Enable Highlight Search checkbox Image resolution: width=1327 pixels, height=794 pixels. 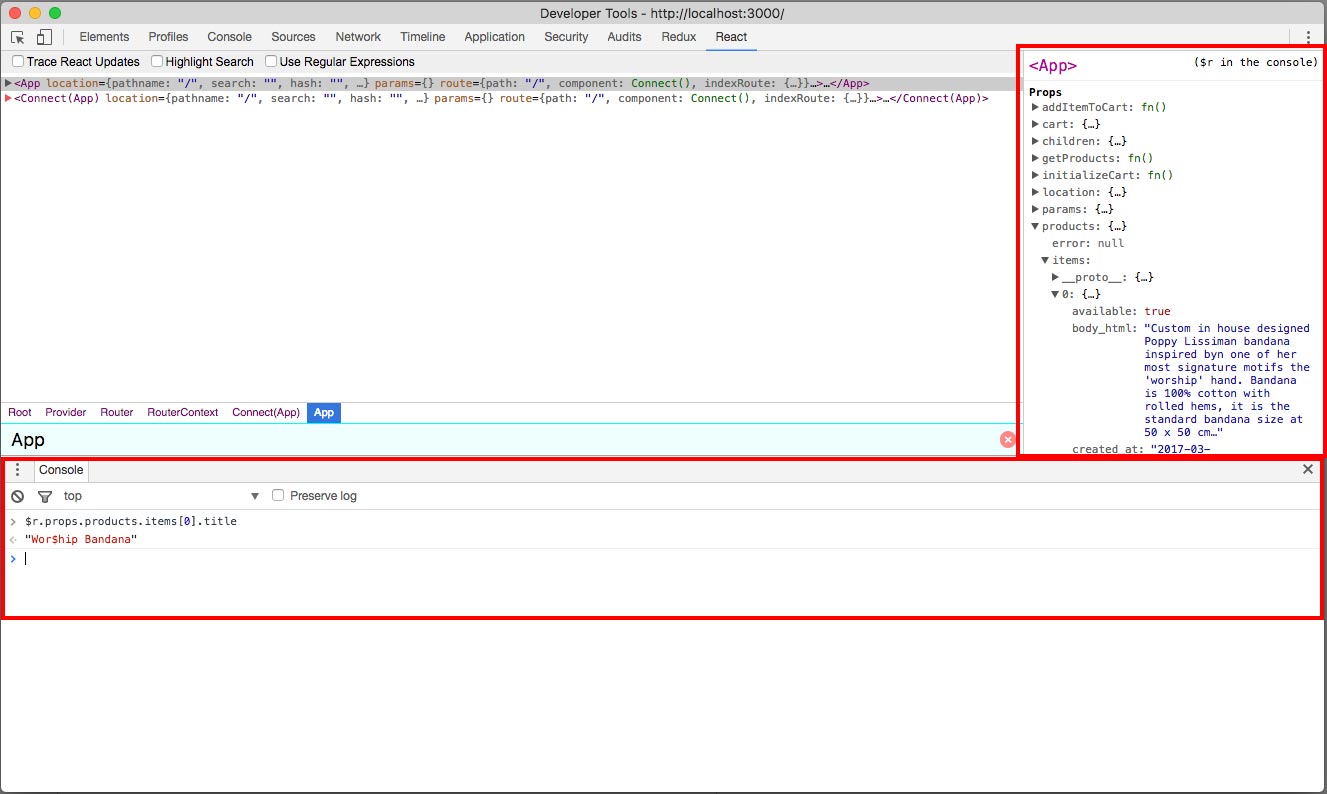click(x=157, y=62)
